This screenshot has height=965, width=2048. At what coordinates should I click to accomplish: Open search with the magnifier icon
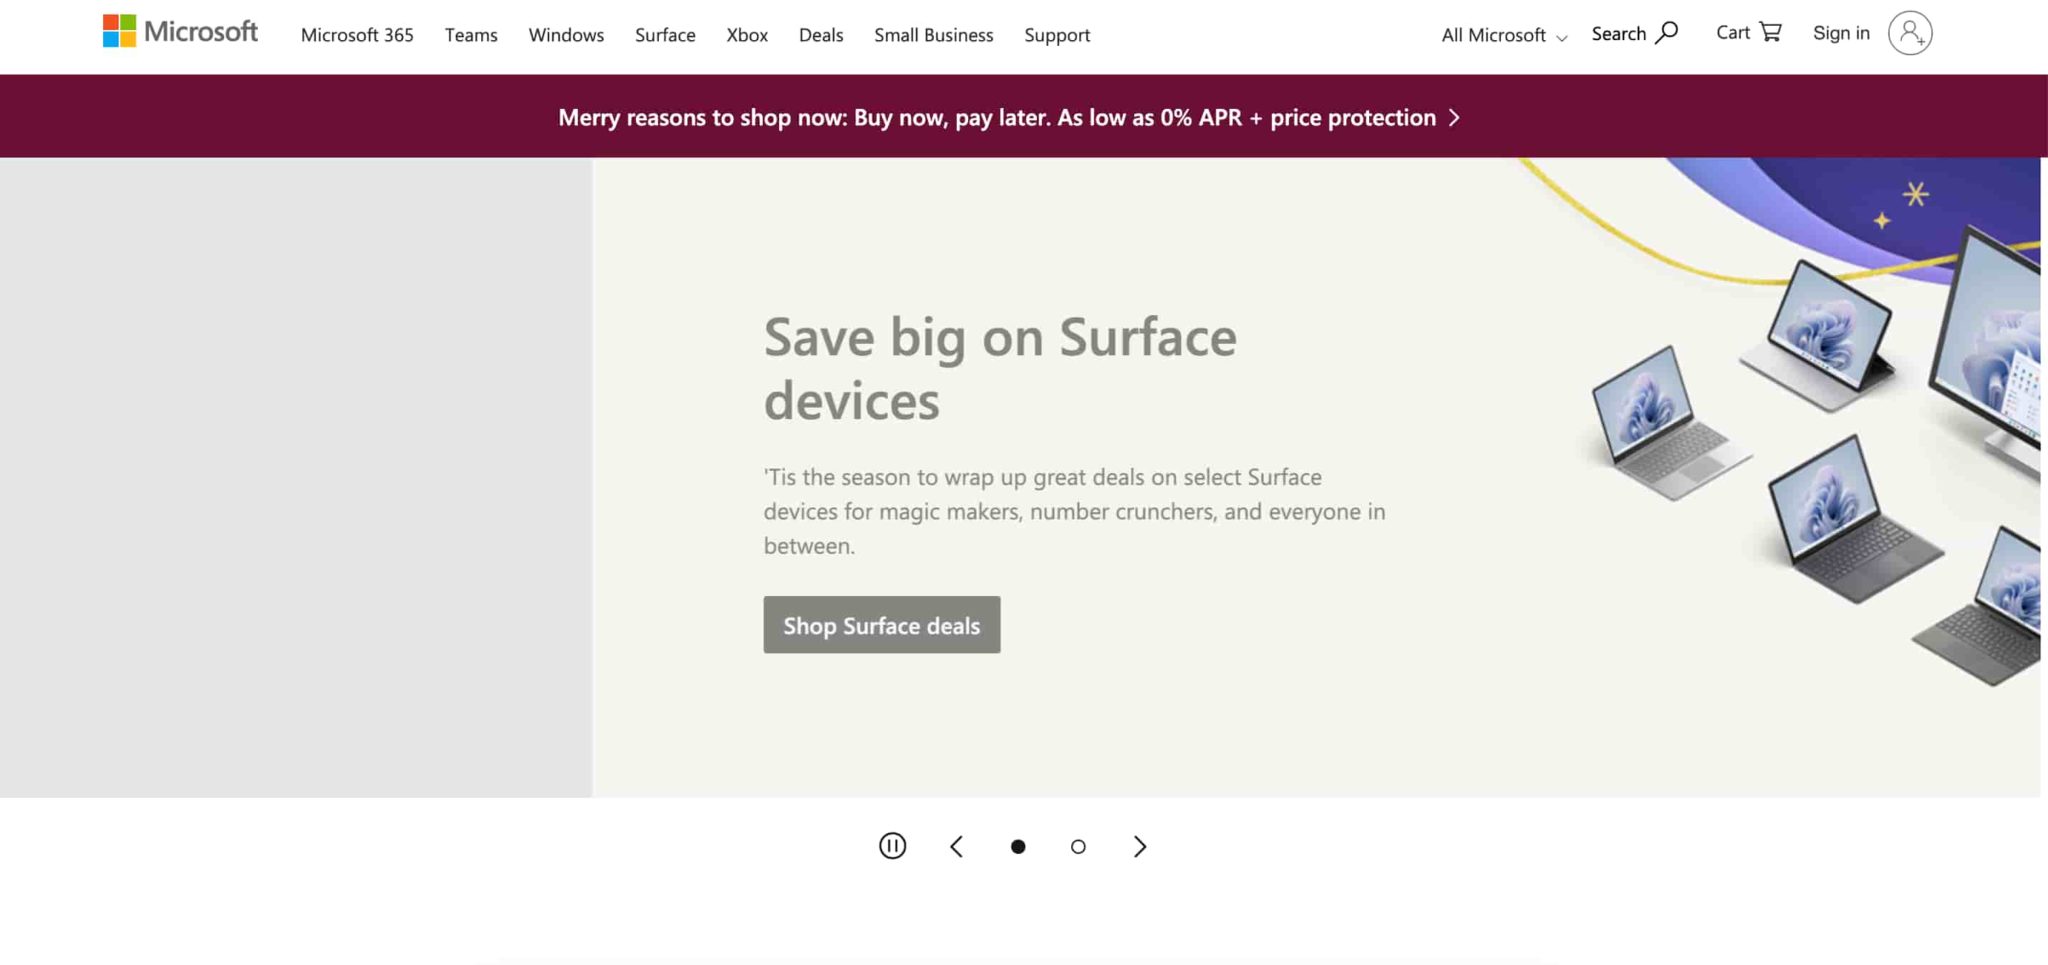click(1666, 33)
